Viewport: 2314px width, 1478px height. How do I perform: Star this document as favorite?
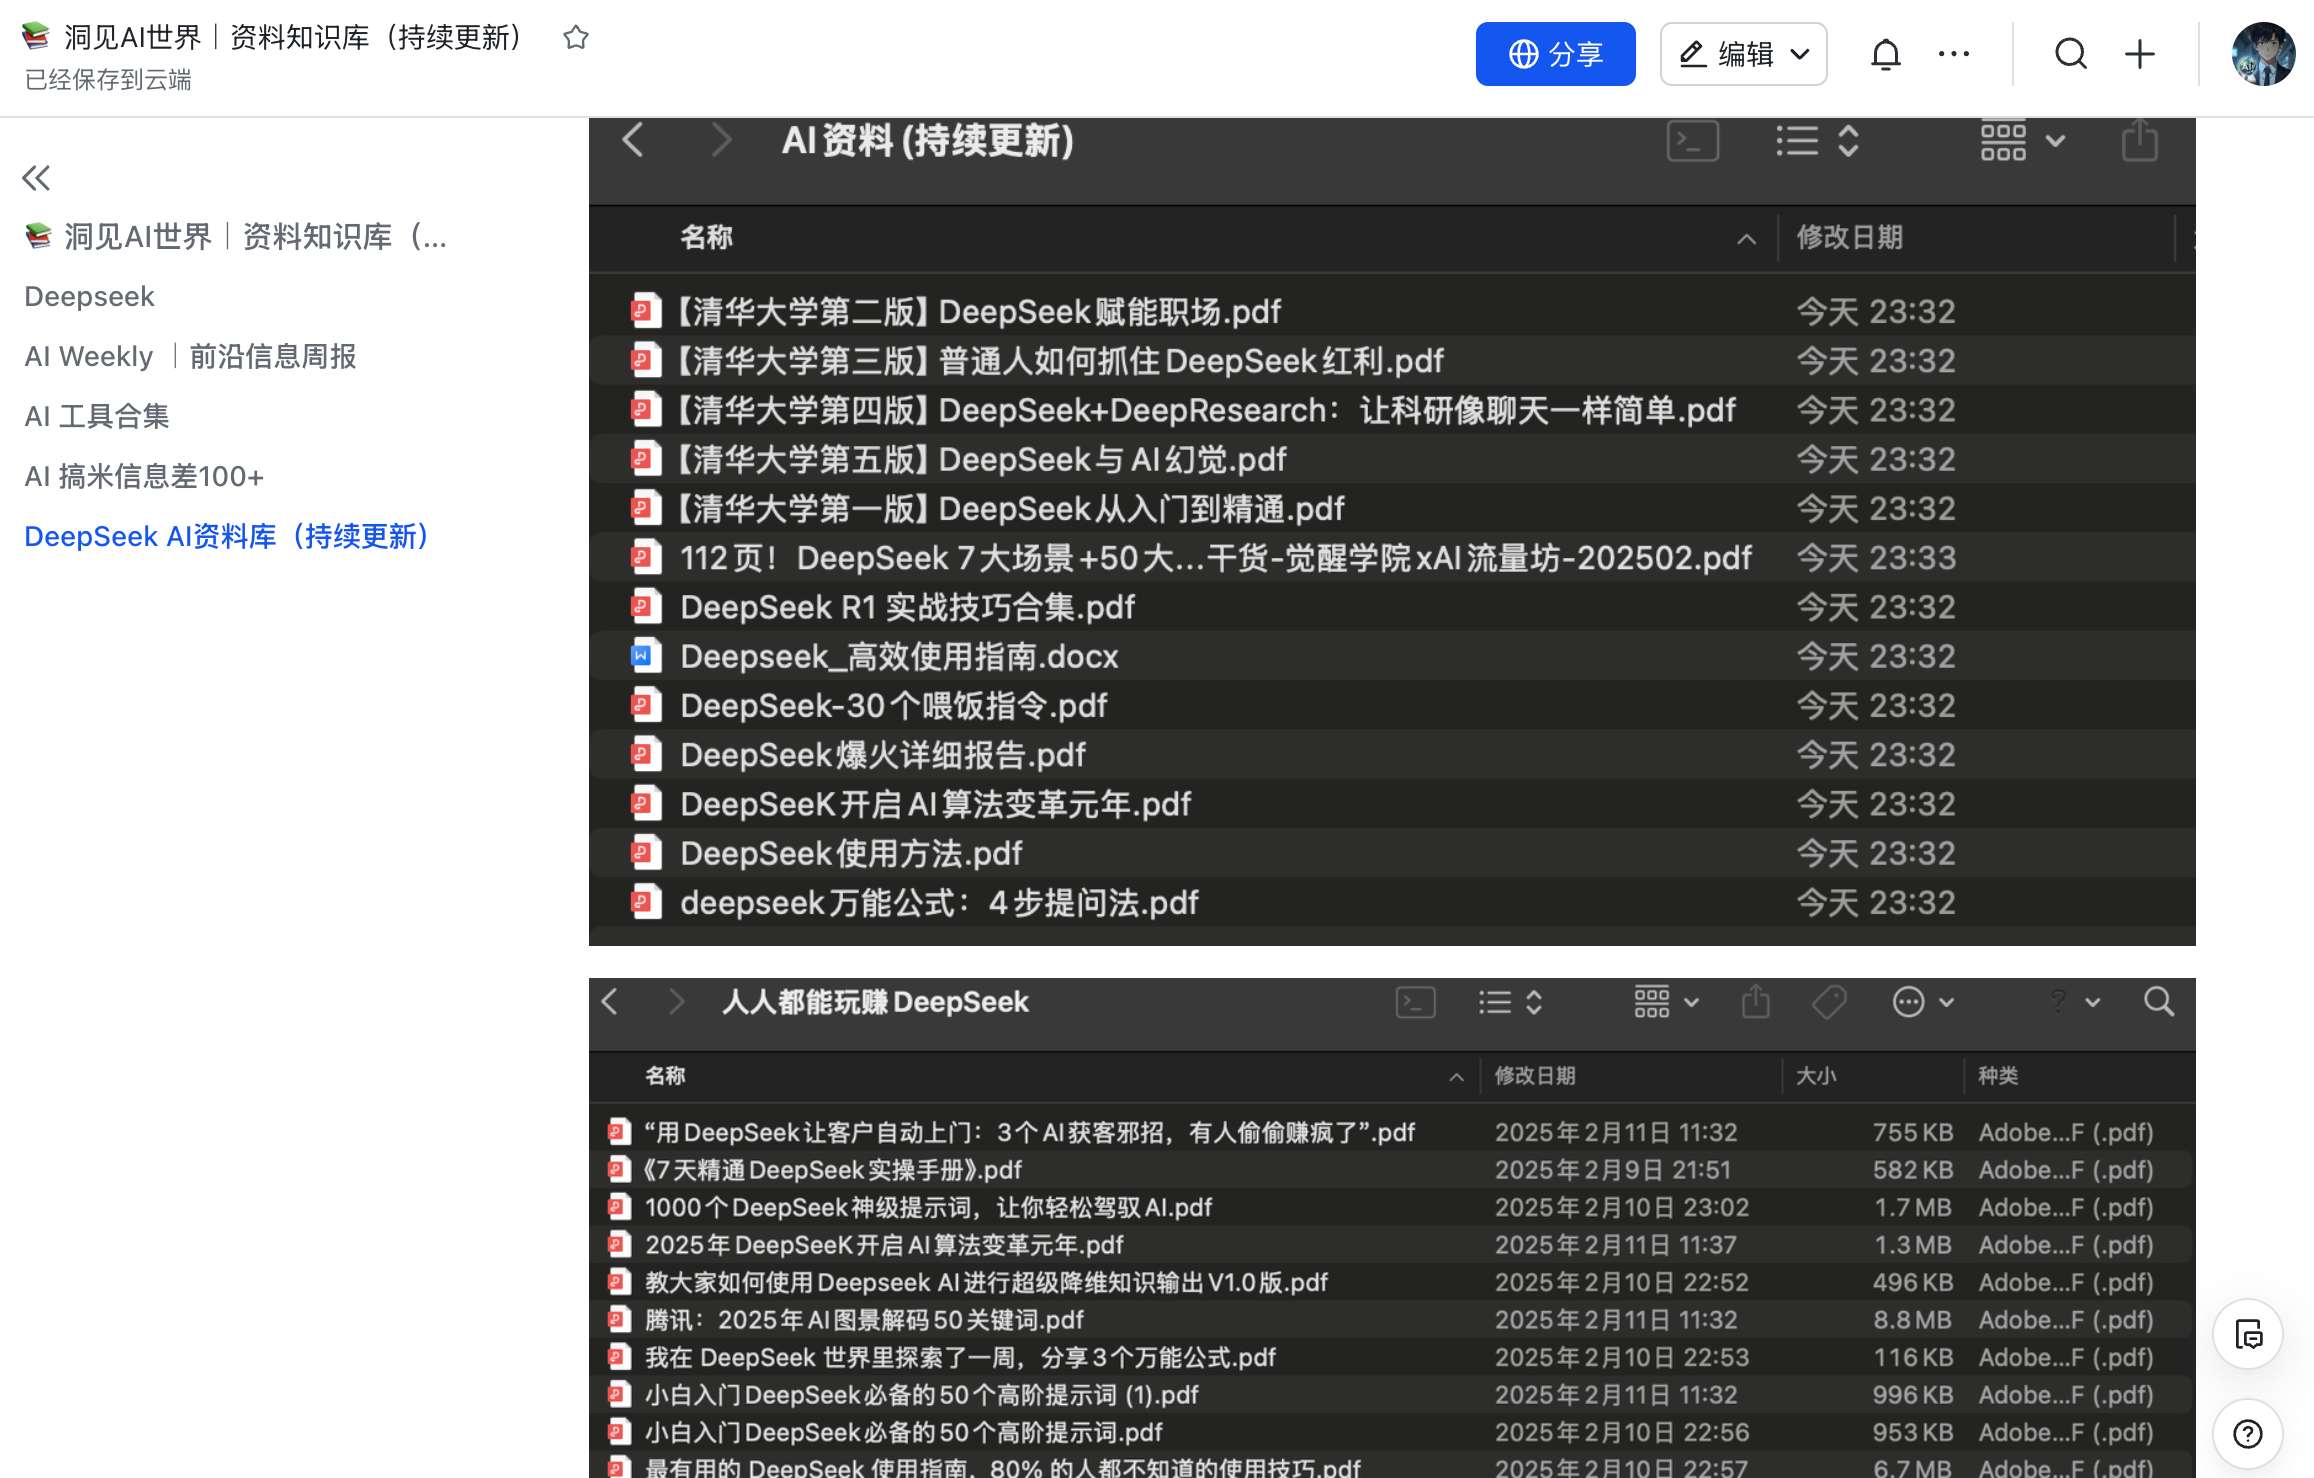[575, 38]
